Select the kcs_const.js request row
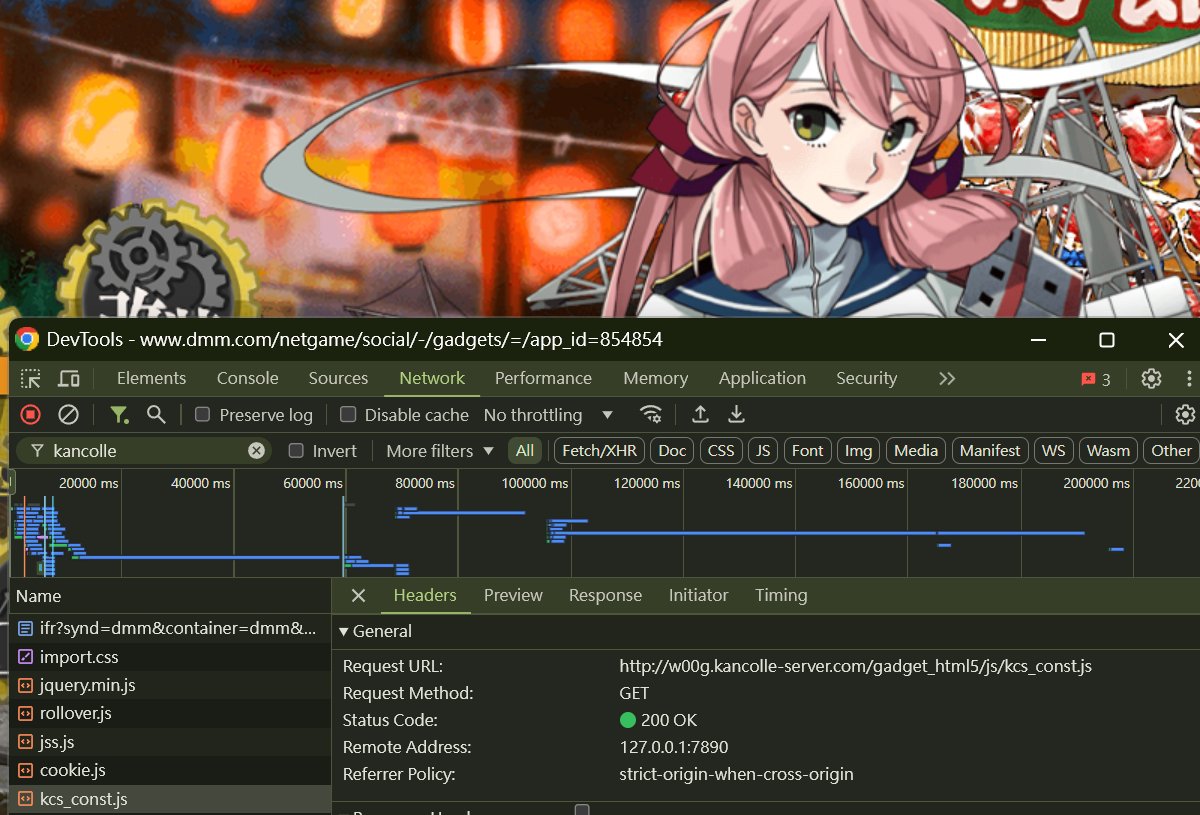The image size is (1200, 815). point(170,798)
